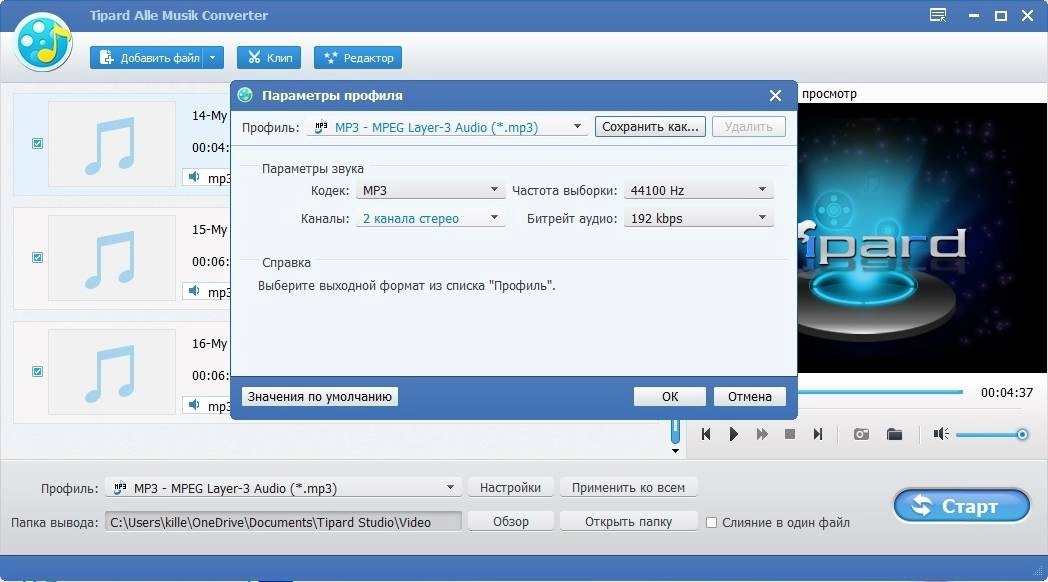Click Применить ко всем button
The width and height of the screenshot is (1048, 582).
[628, 488]
